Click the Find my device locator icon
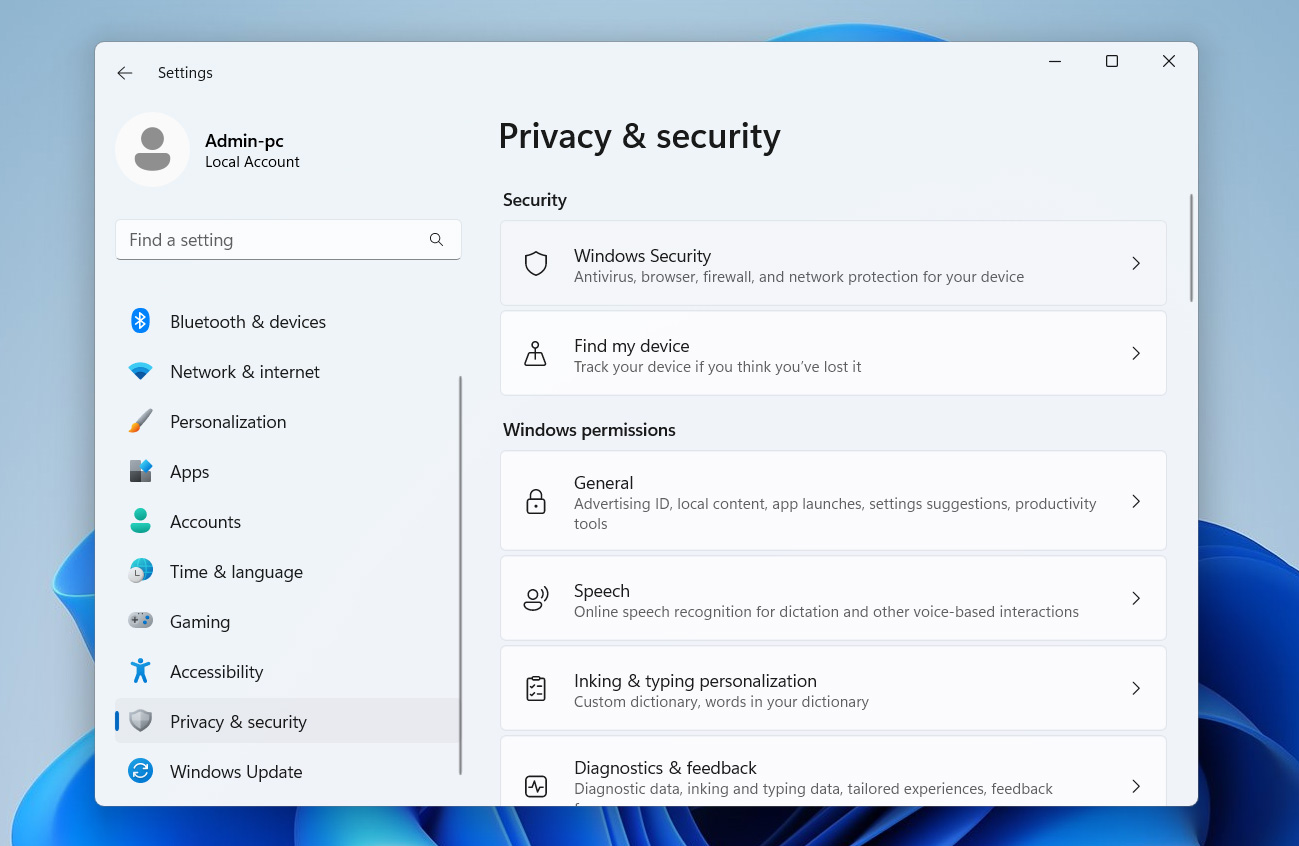 click(x=536, y=353)
